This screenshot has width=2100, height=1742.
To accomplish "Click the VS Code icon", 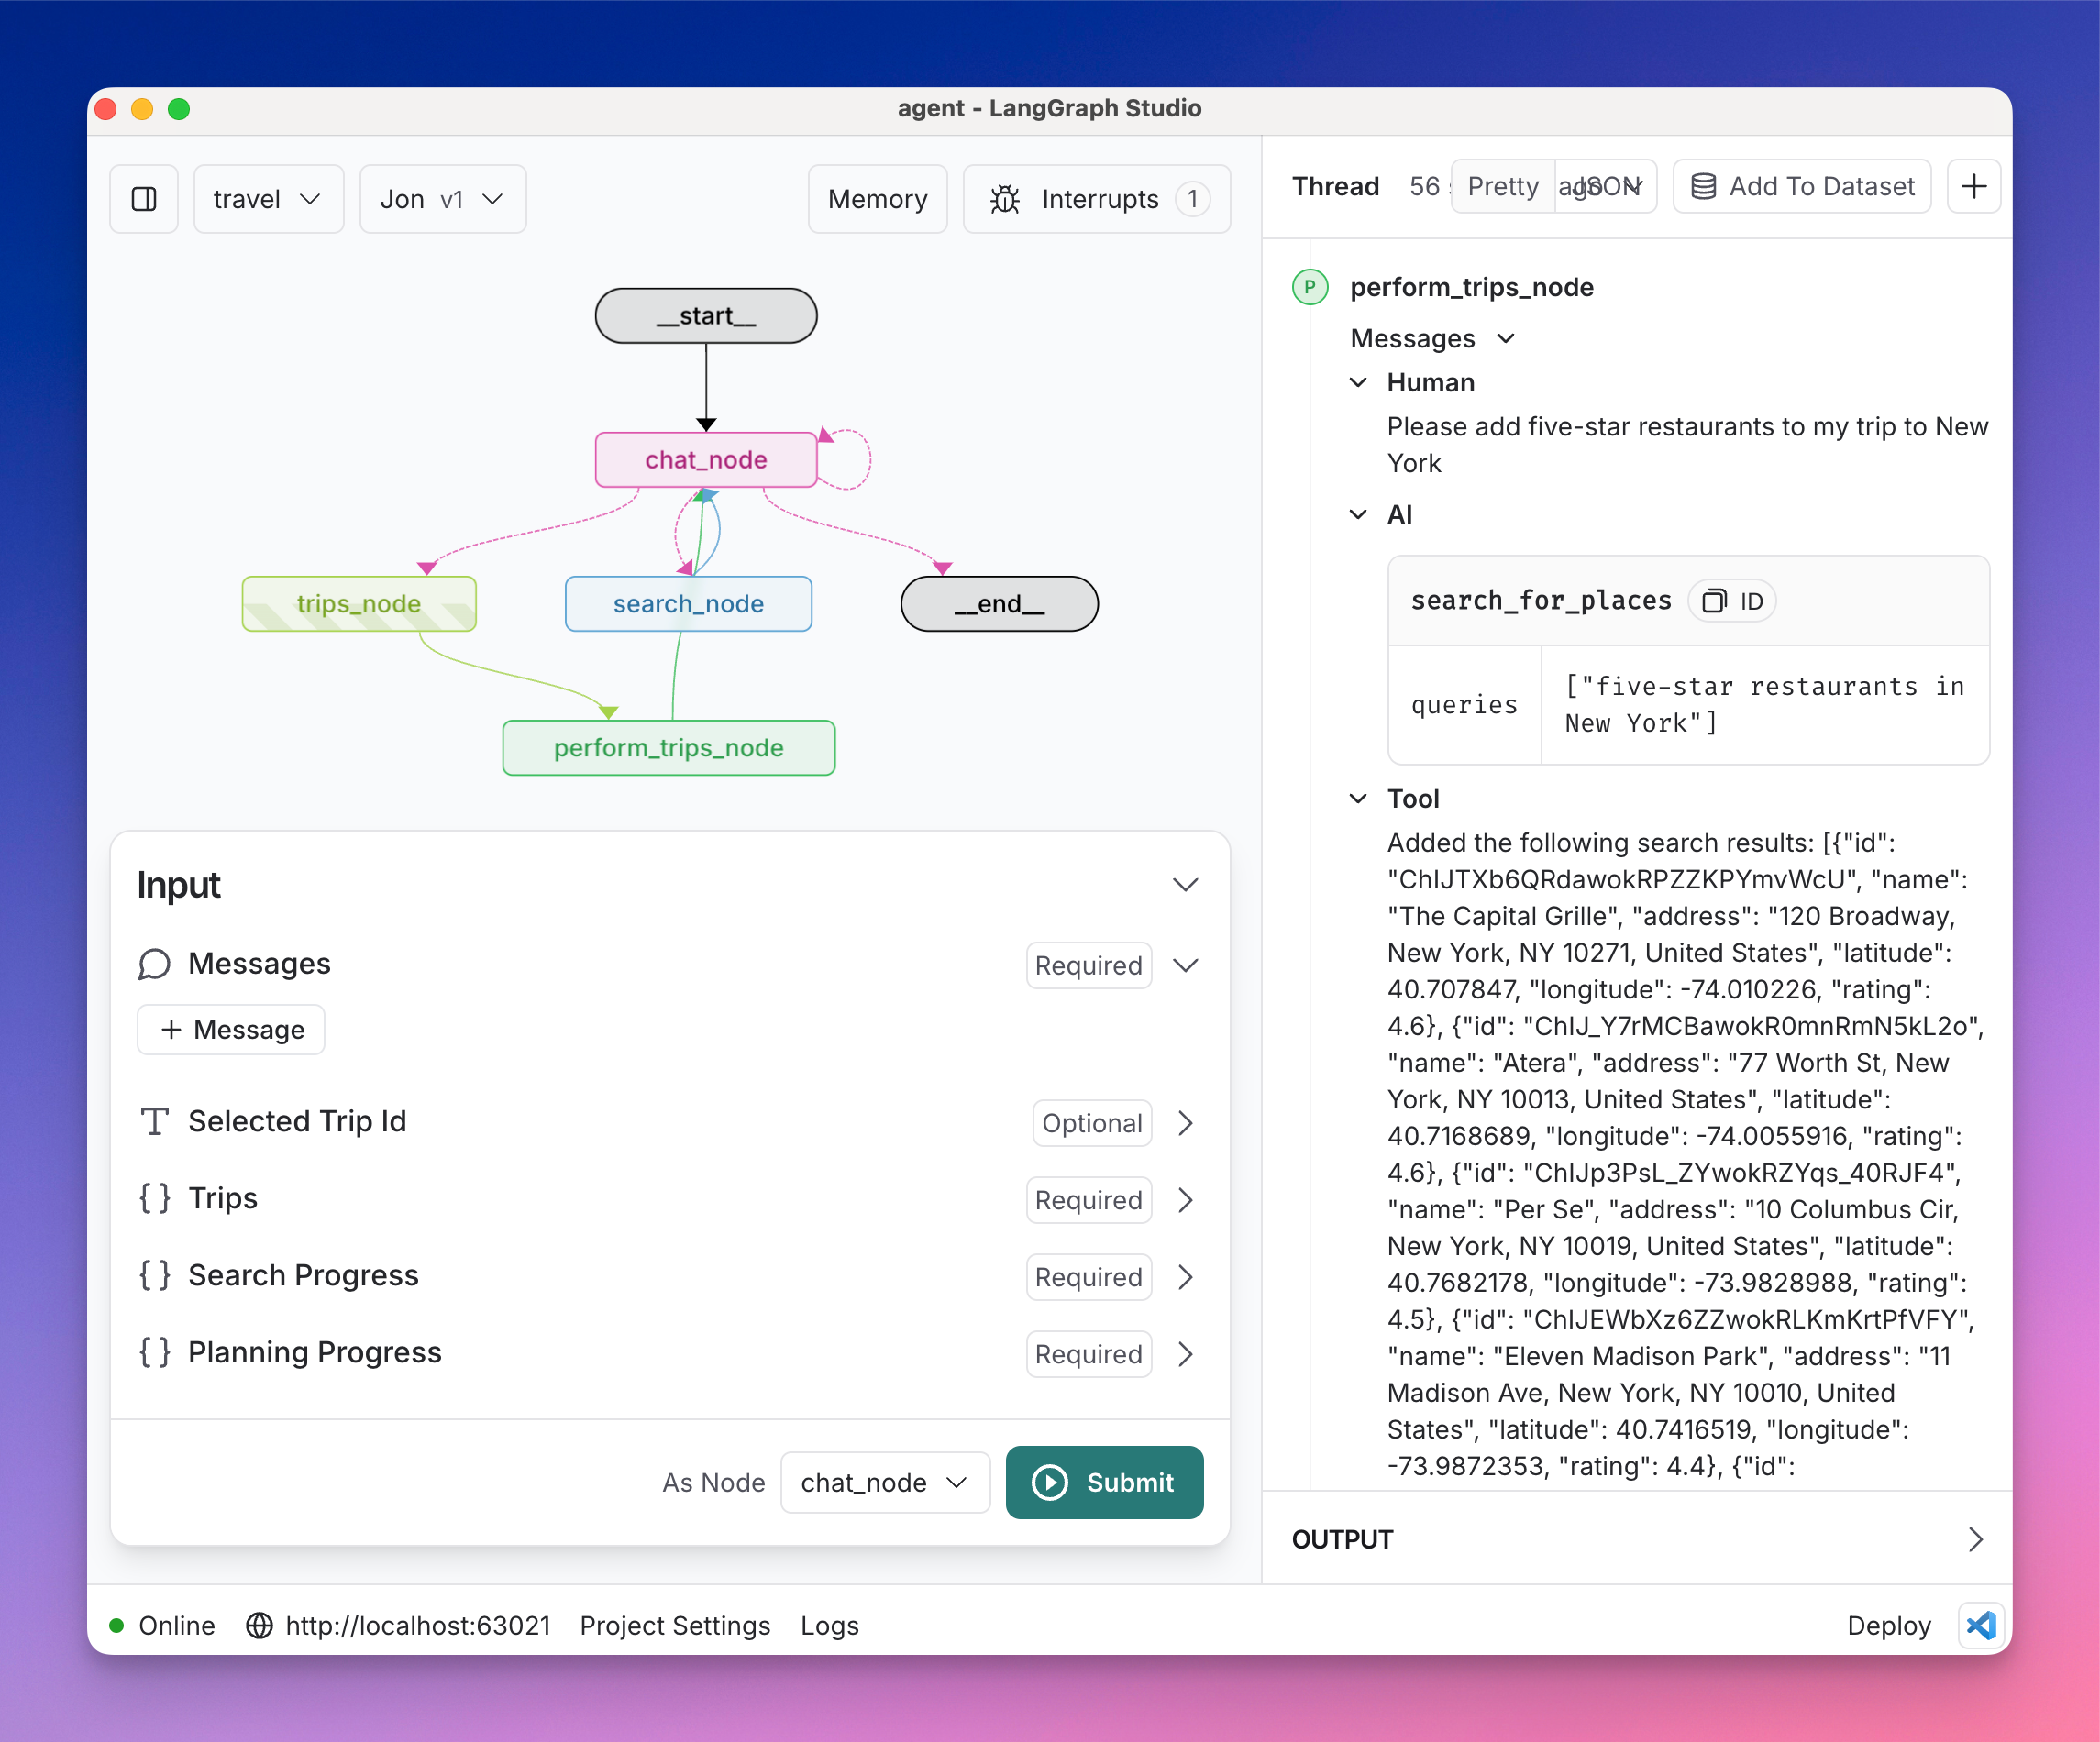I will point(1980,1625).
